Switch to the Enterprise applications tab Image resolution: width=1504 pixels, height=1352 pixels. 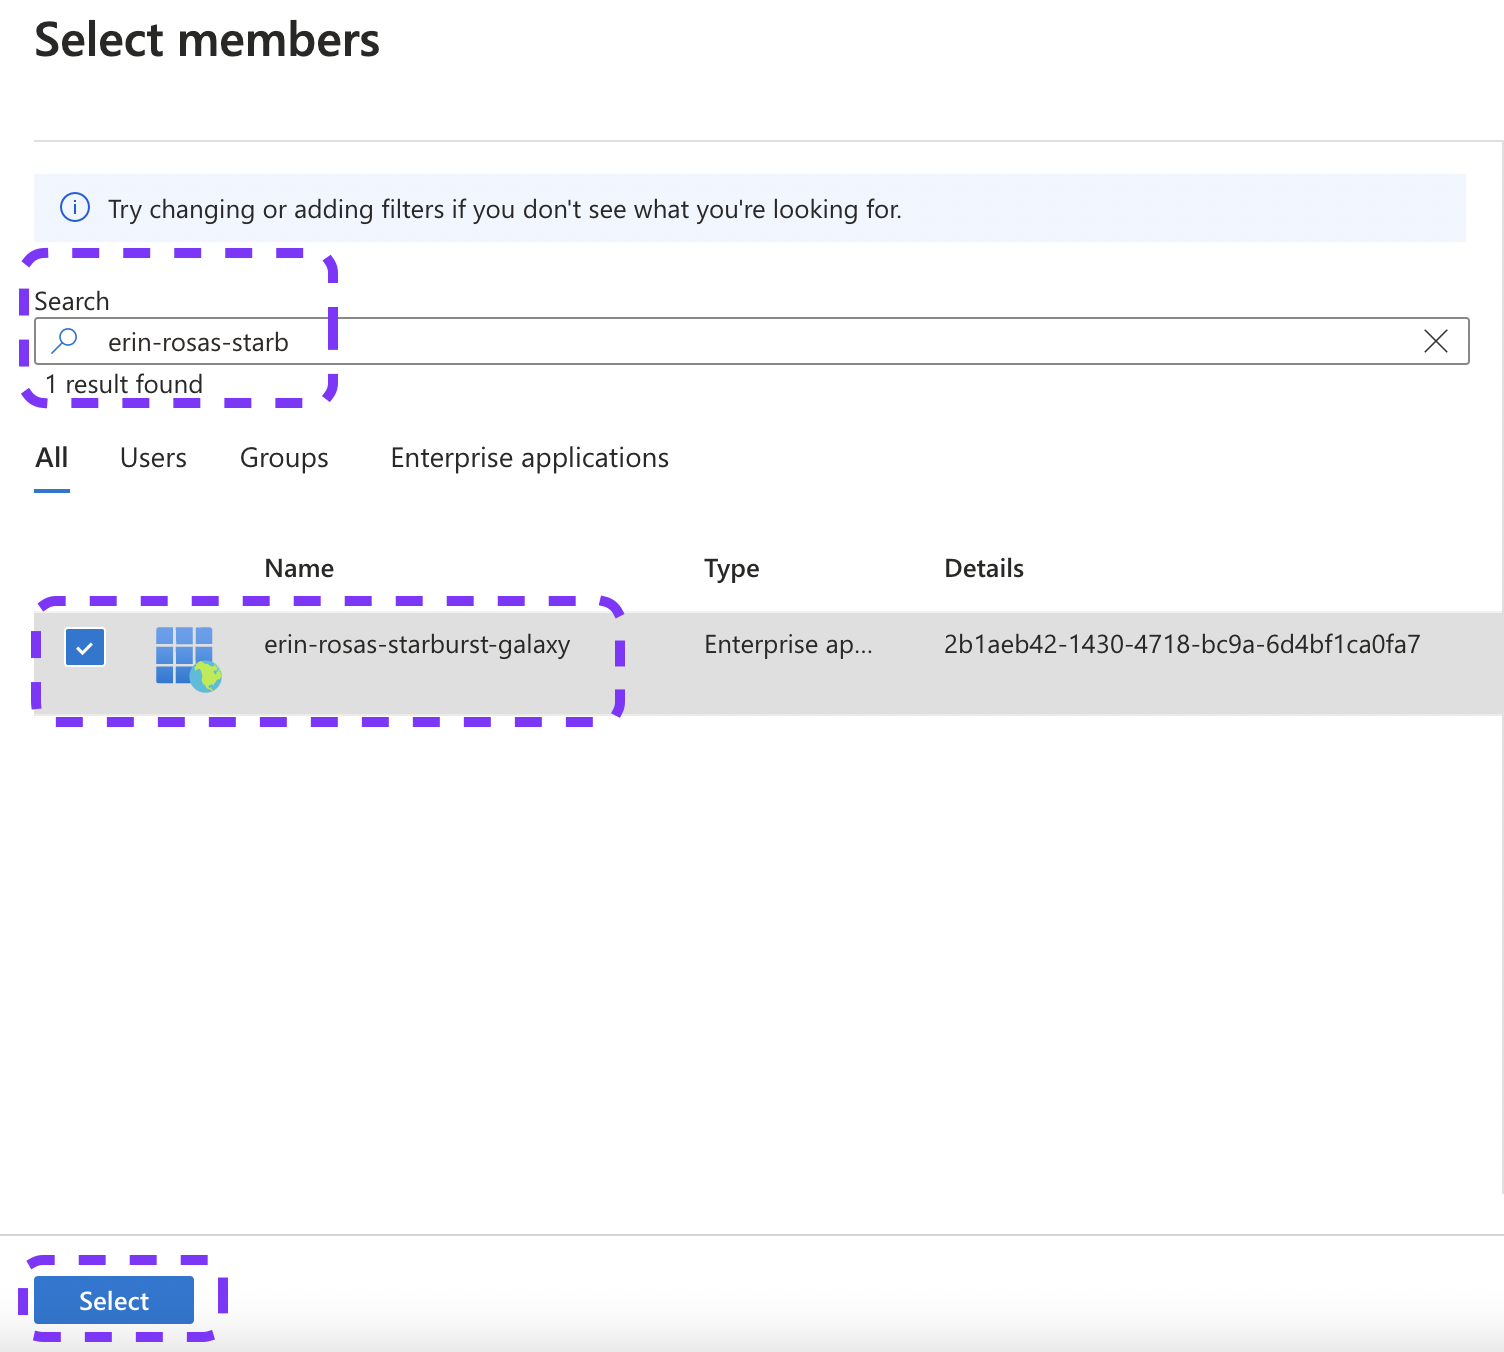[x=529, y=458]
